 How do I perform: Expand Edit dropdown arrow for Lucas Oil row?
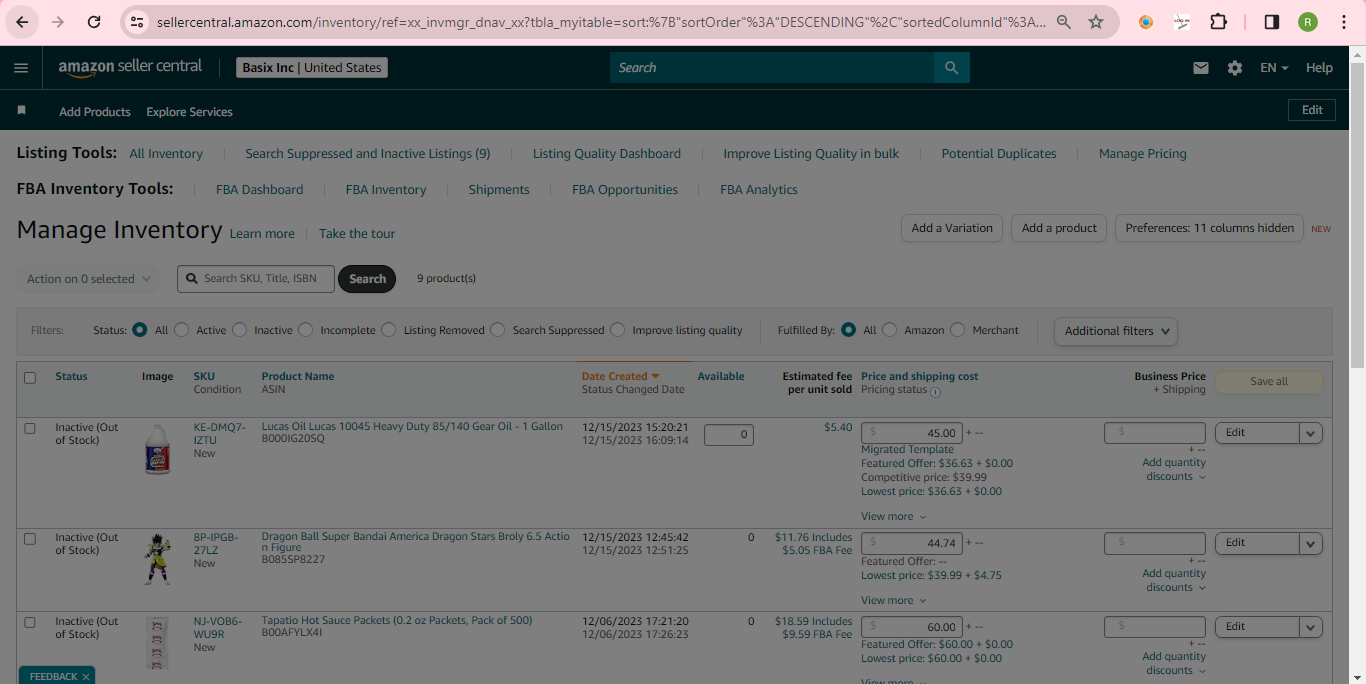click(1311, 433)
